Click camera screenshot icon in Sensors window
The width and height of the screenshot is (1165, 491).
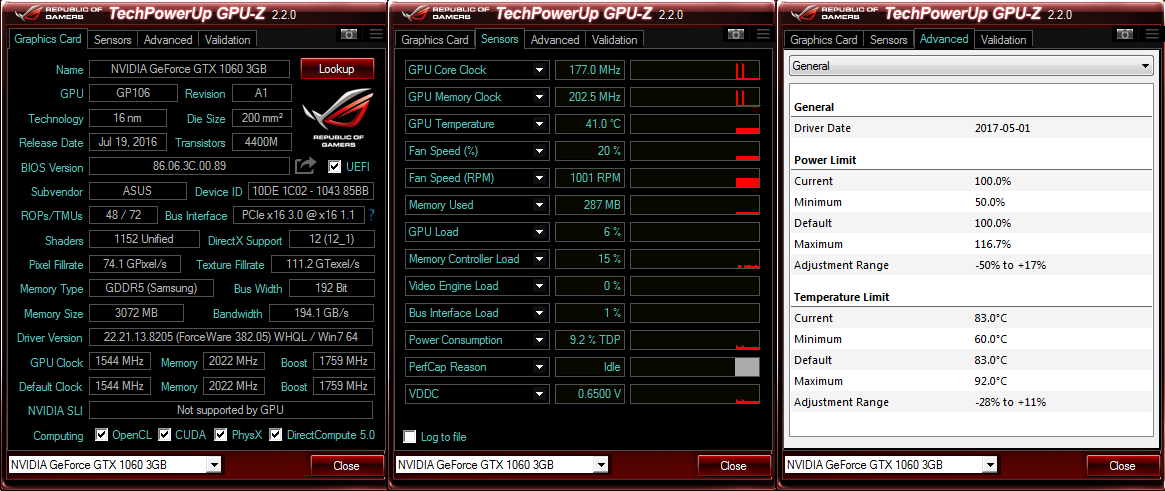(736, 34)
